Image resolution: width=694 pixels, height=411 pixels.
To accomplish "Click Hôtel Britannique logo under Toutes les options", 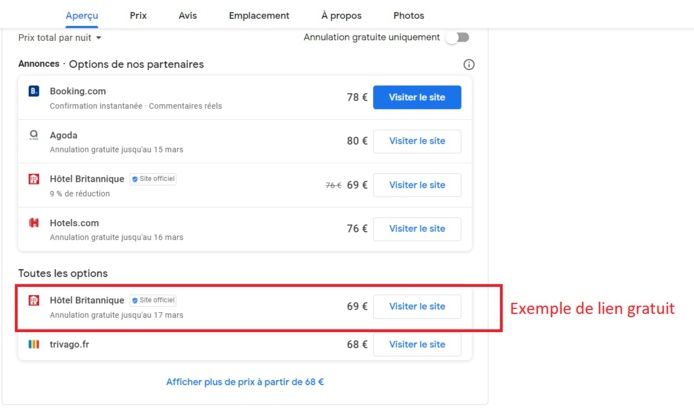I will (x=34, y=300).
